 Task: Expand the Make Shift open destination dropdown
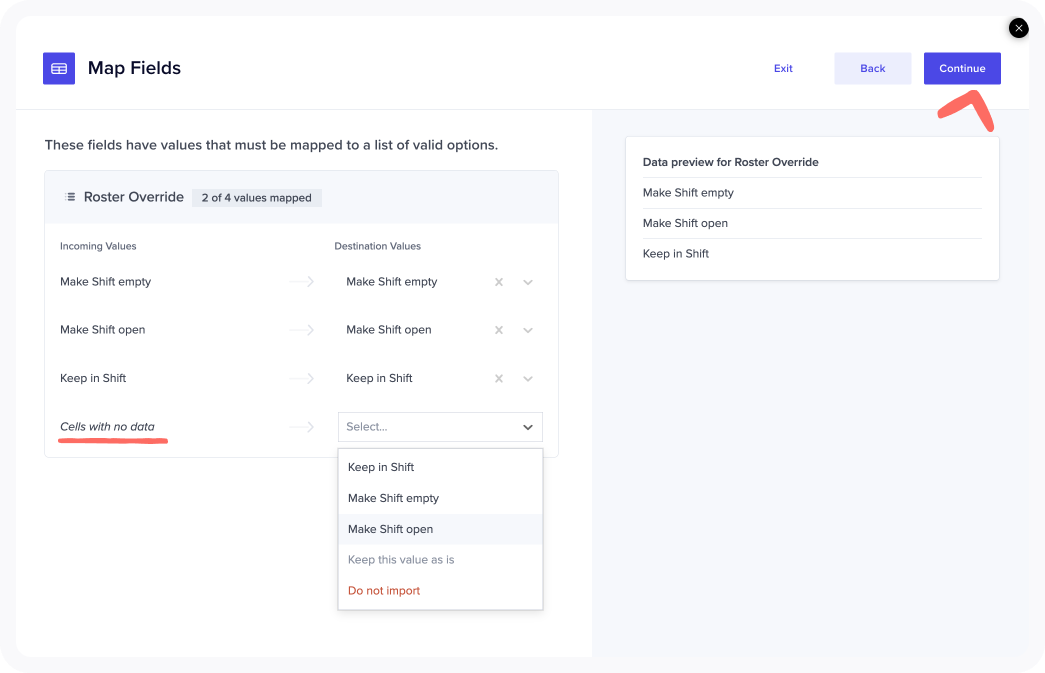pos(528,330)
